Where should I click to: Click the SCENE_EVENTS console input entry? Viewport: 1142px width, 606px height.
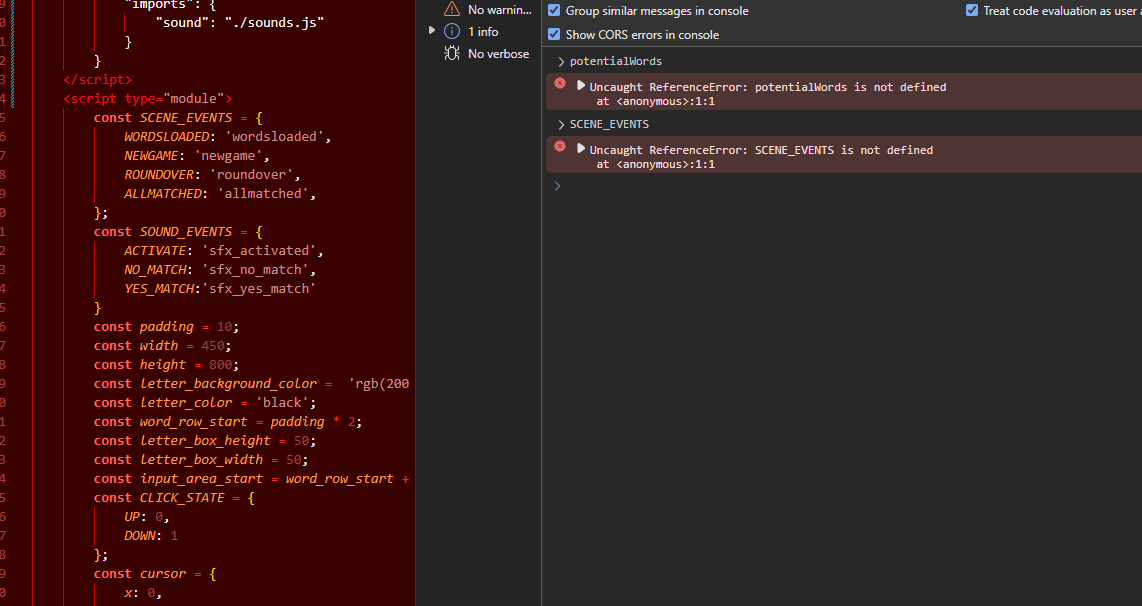pyautogui.click(x=609, y=124)
